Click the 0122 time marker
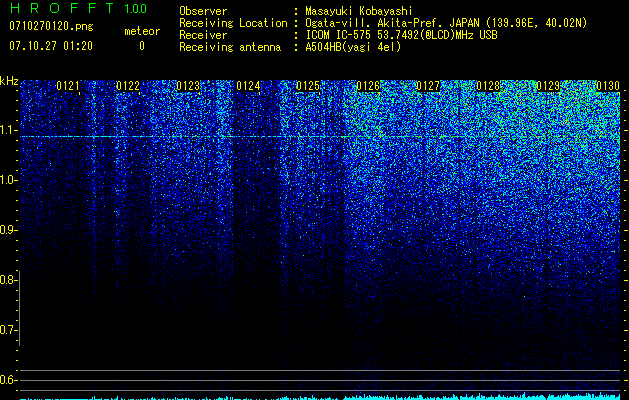The image size is (629, 400). (128, 86)
